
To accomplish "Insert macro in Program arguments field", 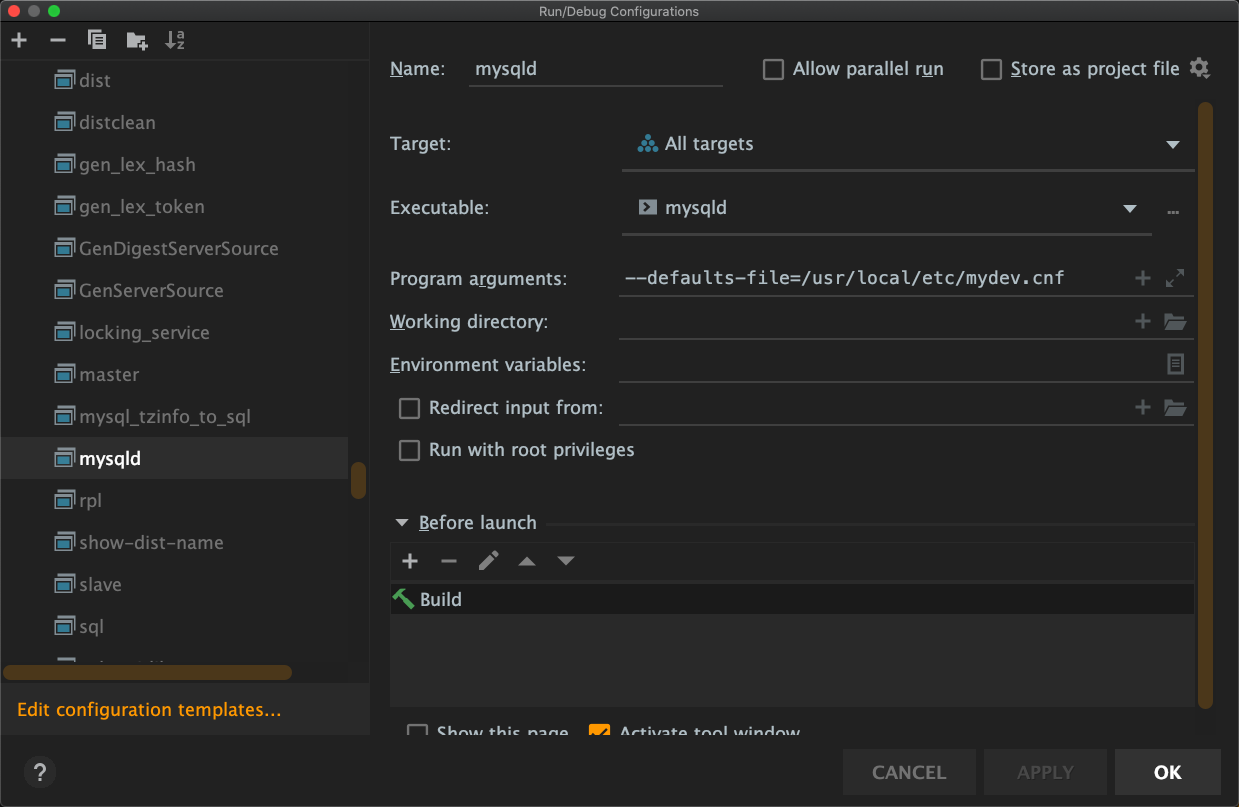I will coord(1143,278).
